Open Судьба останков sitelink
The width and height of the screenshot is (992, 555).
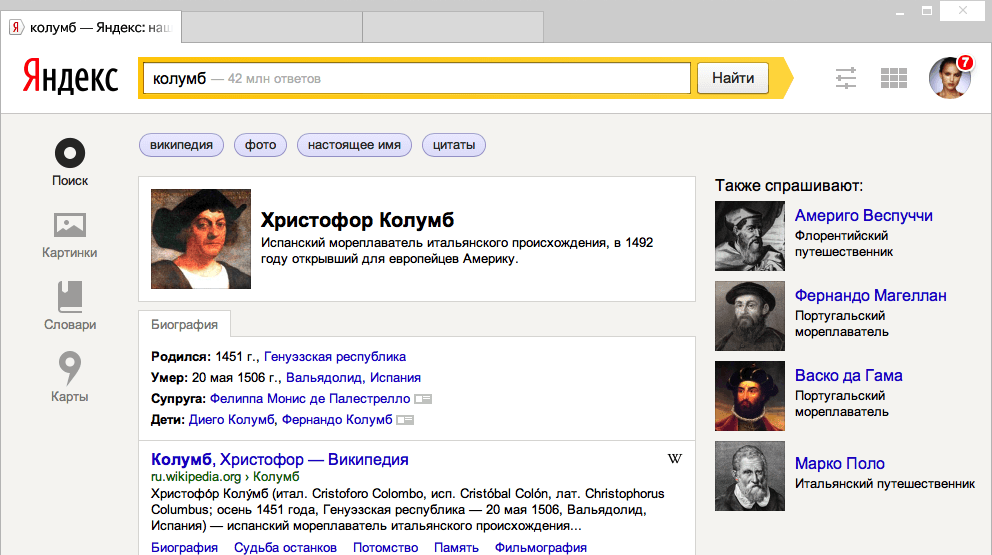click(x=285, y=547)
